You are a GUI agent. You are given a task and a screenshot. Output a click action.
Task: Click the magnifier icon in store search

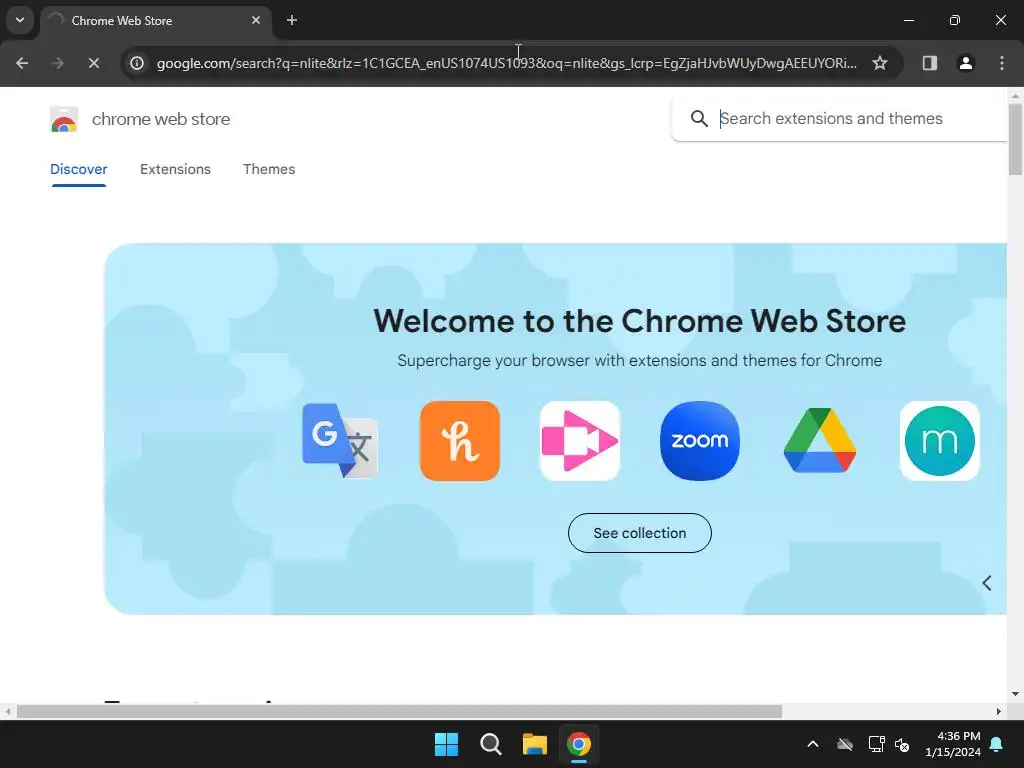click(x=699, y=119)
